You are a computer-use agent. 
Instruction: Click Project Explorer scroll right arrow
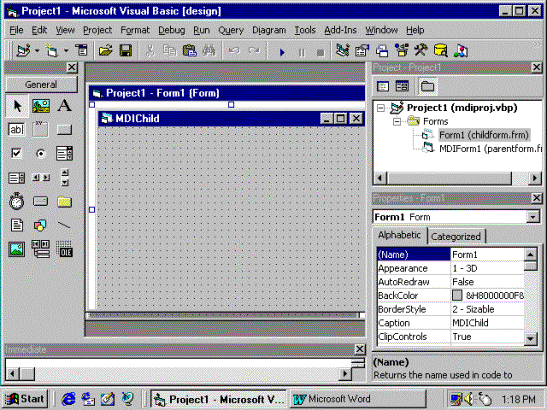[535, 178]
